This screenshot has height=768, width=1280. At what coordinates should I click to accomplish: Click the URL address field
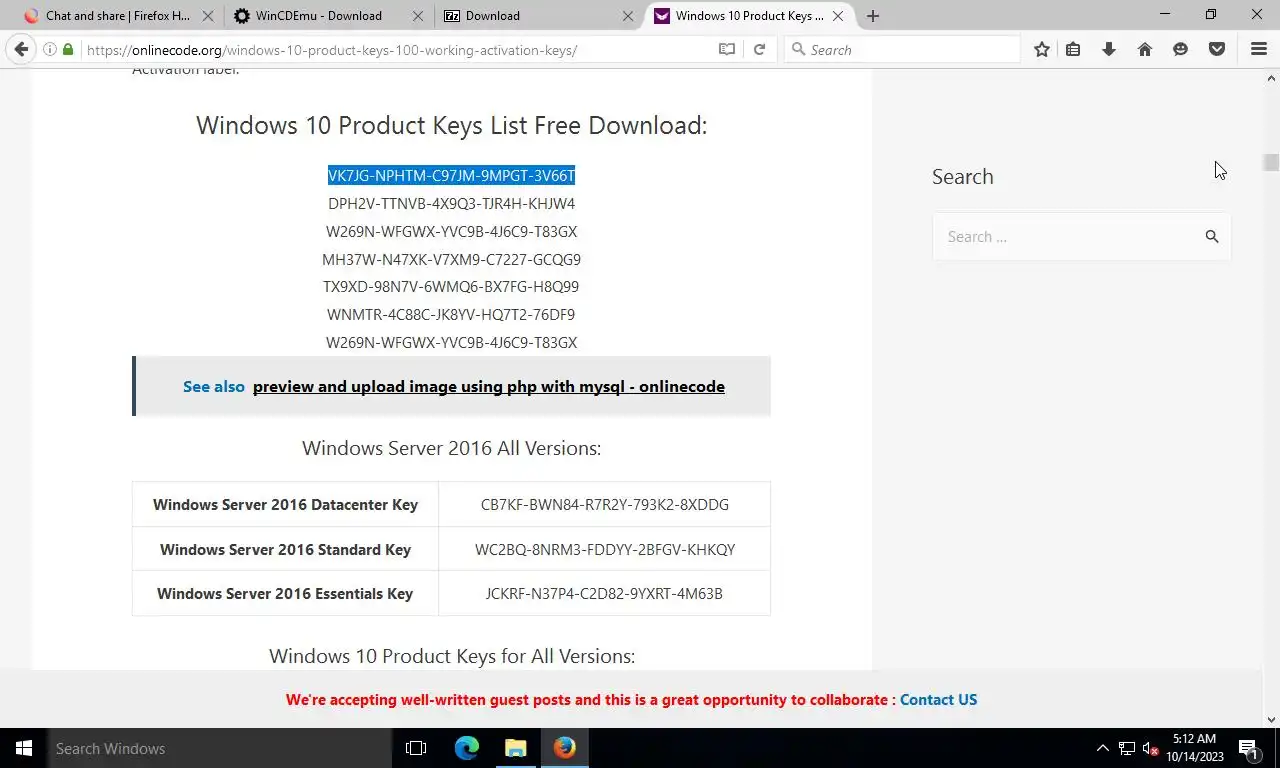(x=395, y=49)
